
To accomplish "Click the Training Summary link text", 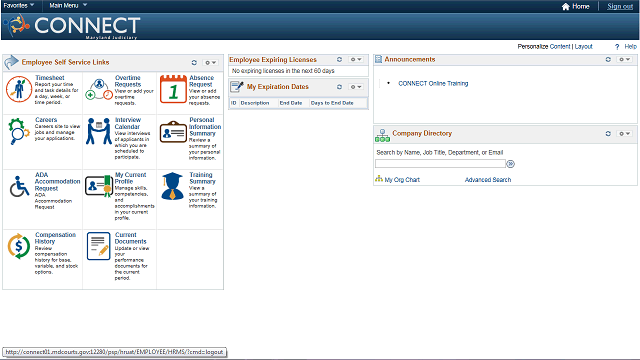I will (x=202, y=178).
